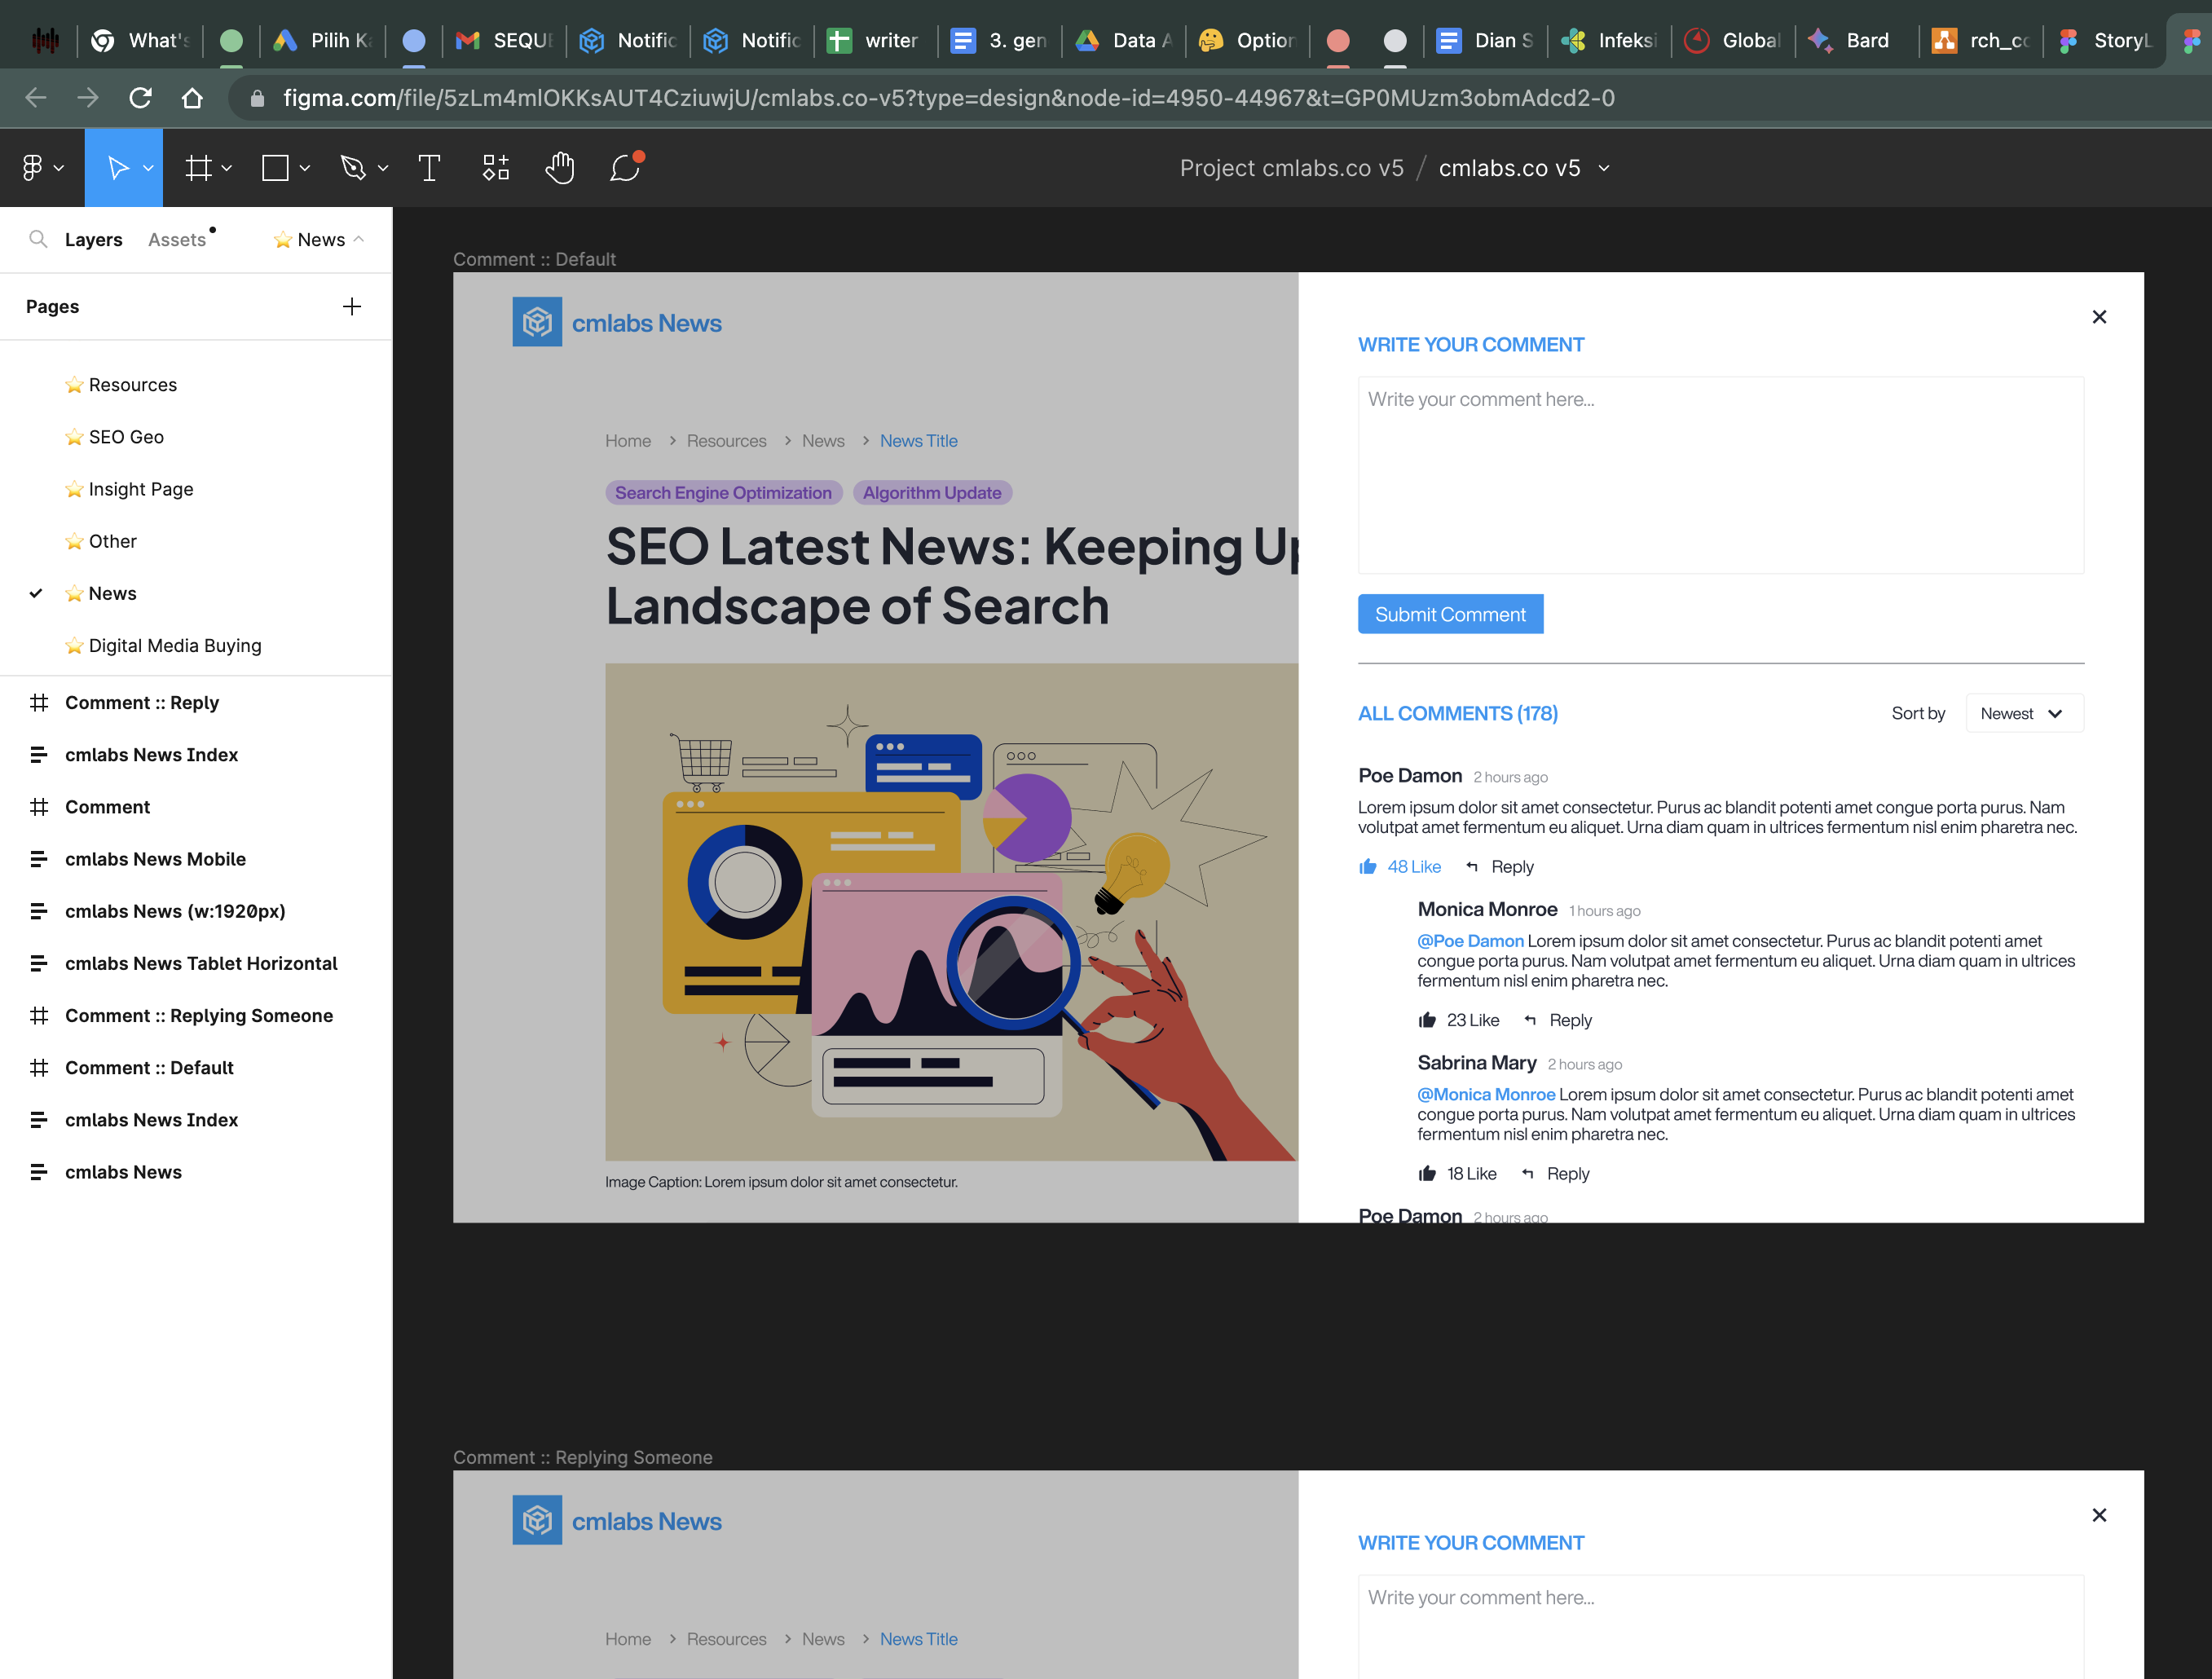Click the article illustration image
This screenshot has height=1679, width=2212.
coord(951,912)
